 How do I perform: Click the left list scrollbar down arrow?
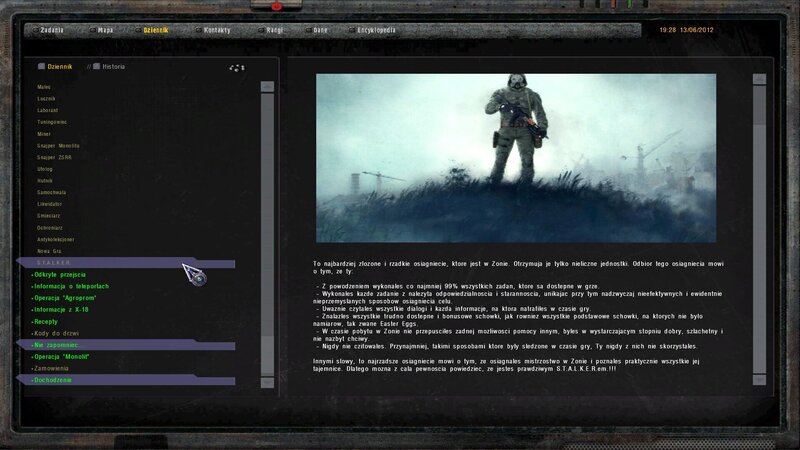tap(267, 382)
